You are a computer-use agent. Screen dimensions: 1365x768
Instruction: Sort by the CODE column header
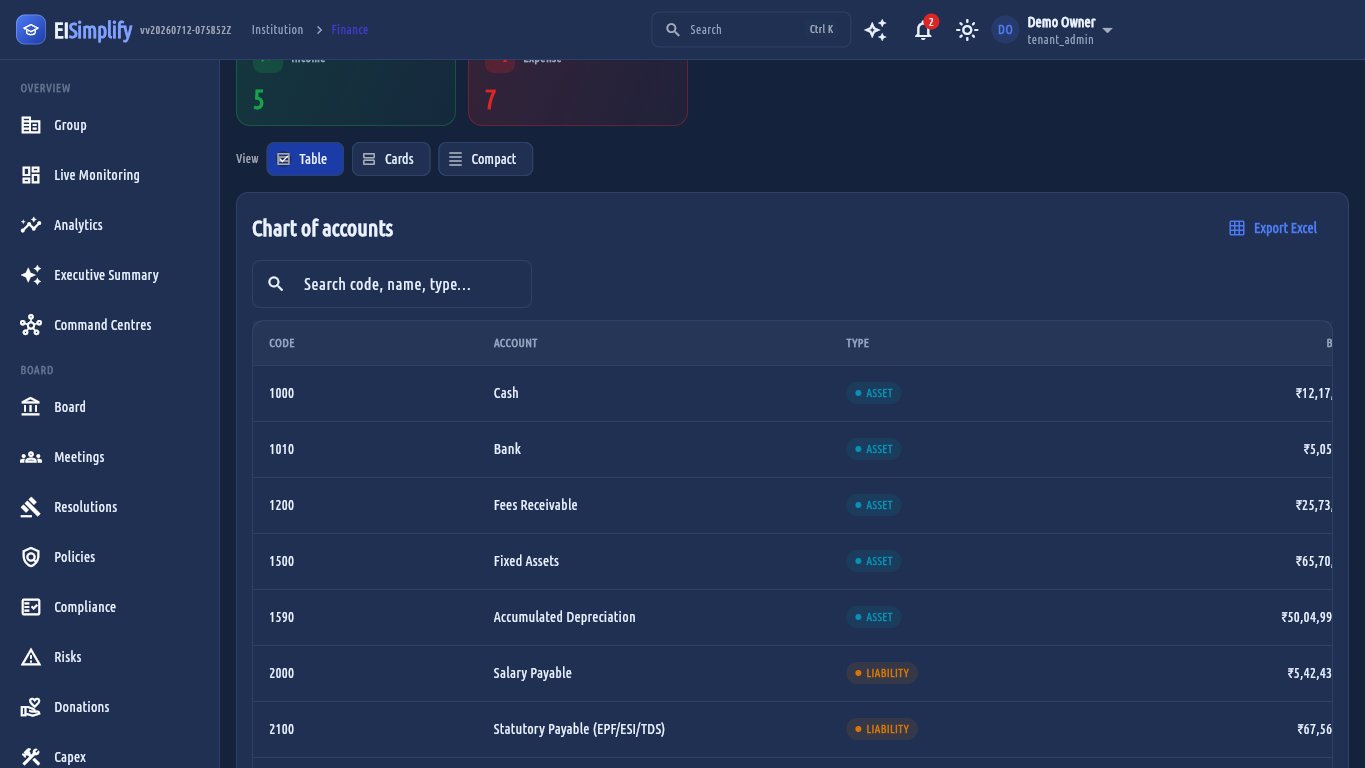tap(282, 343)
